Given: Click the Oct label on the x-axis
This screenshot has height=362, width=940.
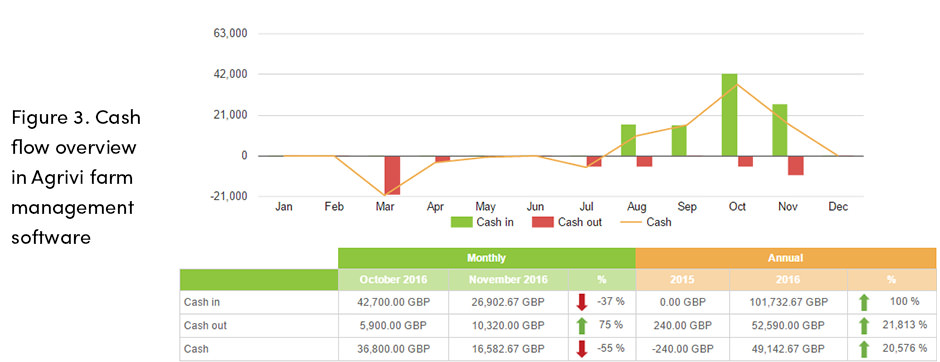Looking at the screenshot, I should tap(737, 207).
